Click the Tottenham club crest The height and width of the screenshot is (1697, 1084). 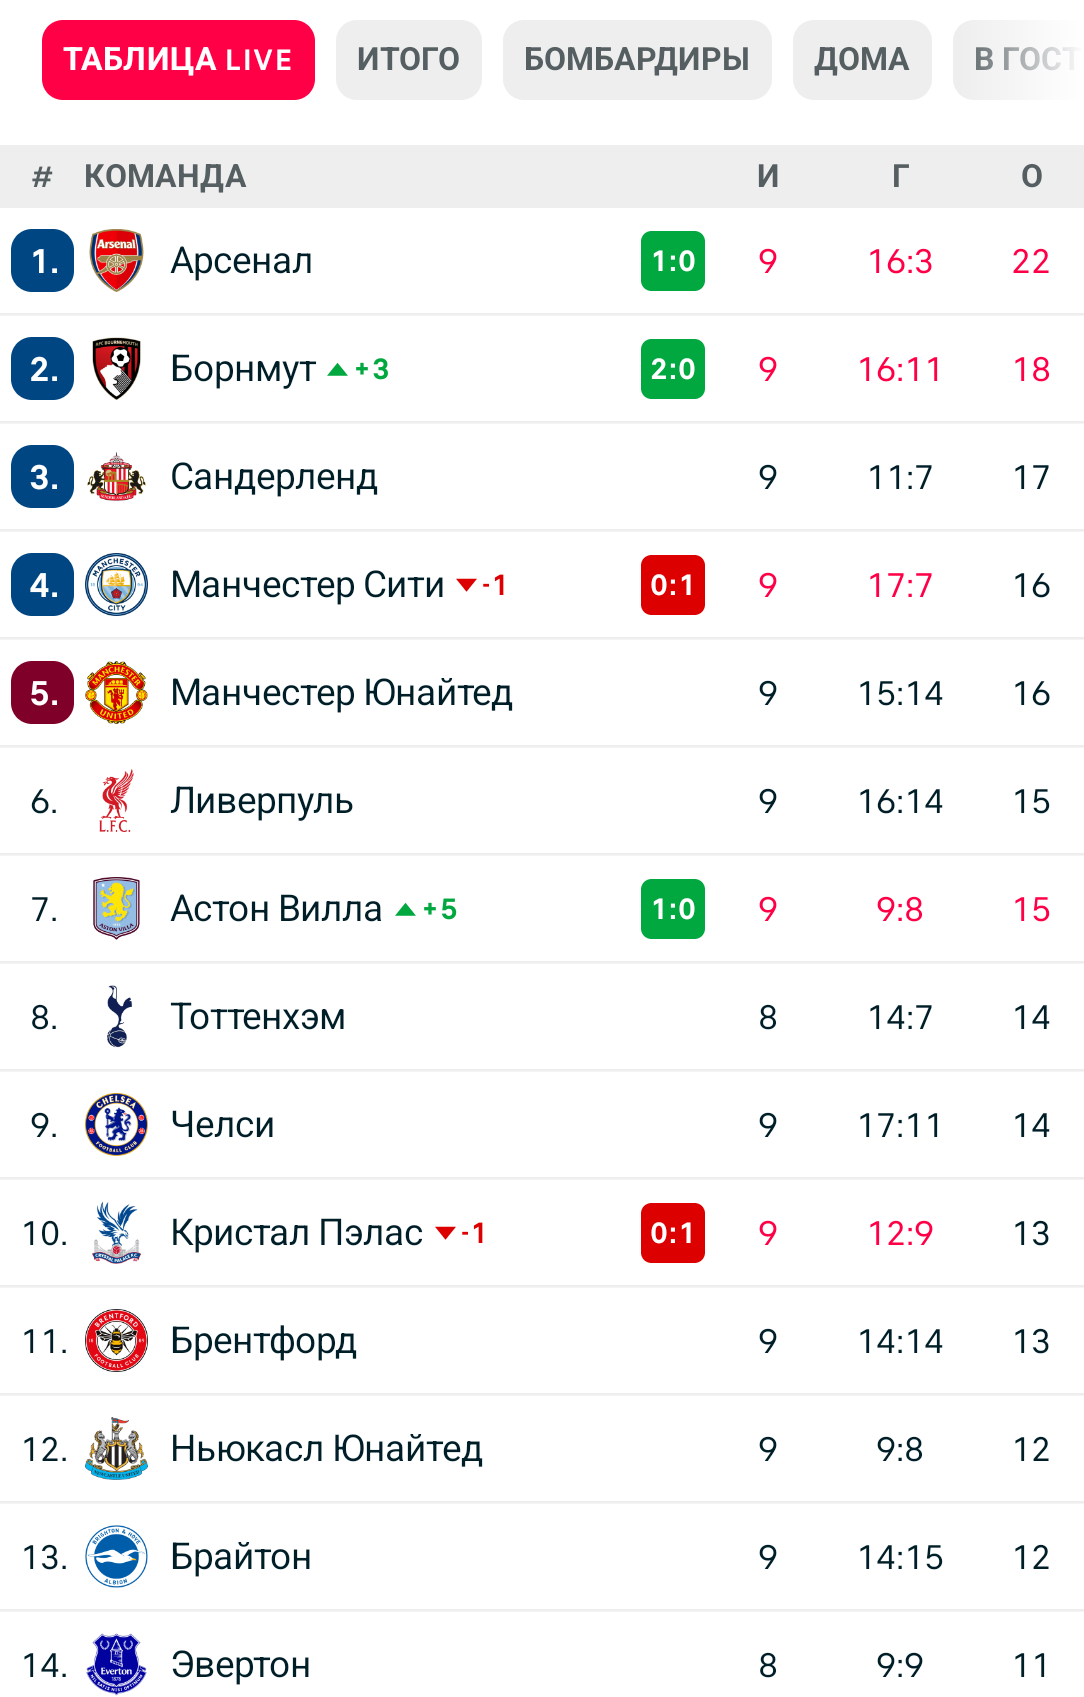point(117,1017)
